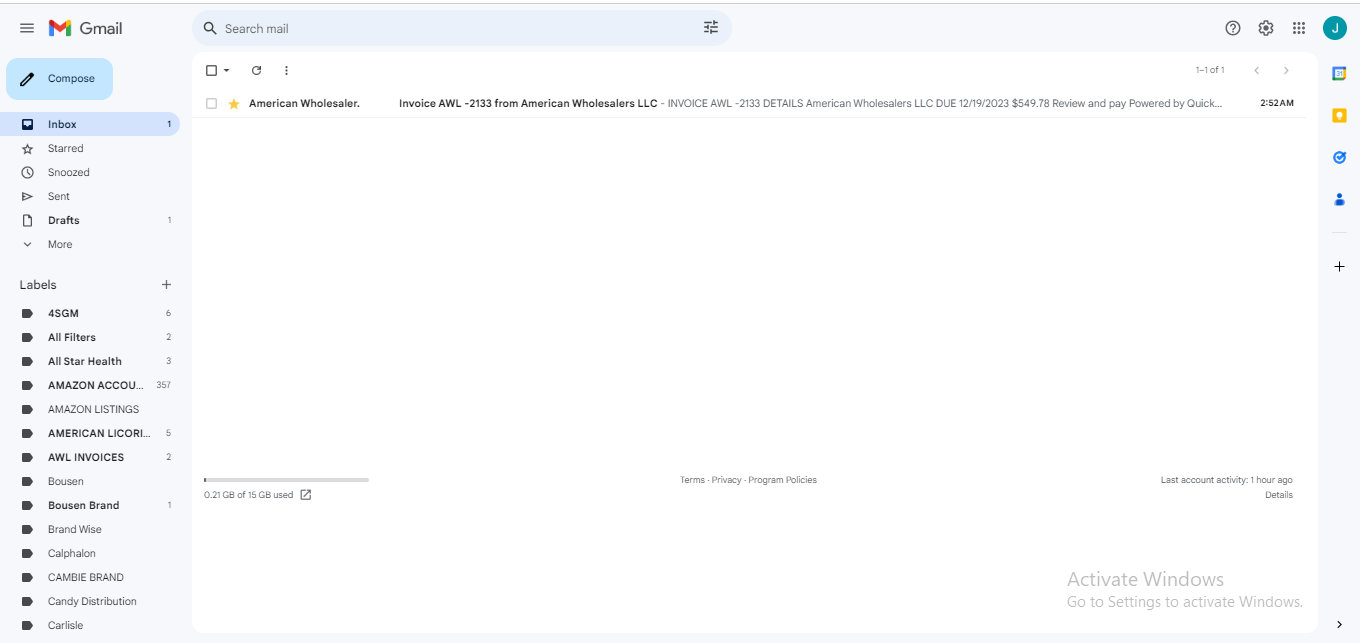Go to older messages arrow
The height and width of the screenshot is (643, 1360).
pos(1286,70)
